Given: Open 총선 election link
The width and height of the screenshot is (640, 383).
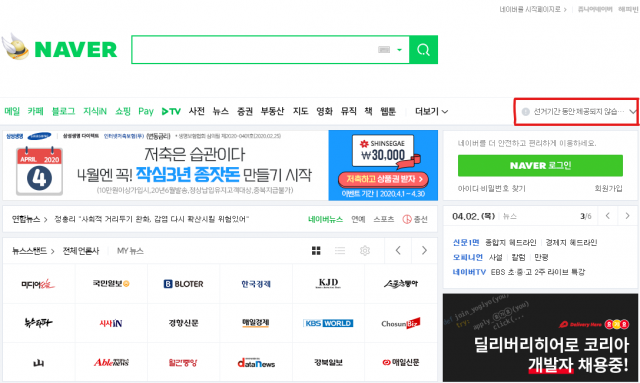Looking at the screenshot, I should [415, 219].
